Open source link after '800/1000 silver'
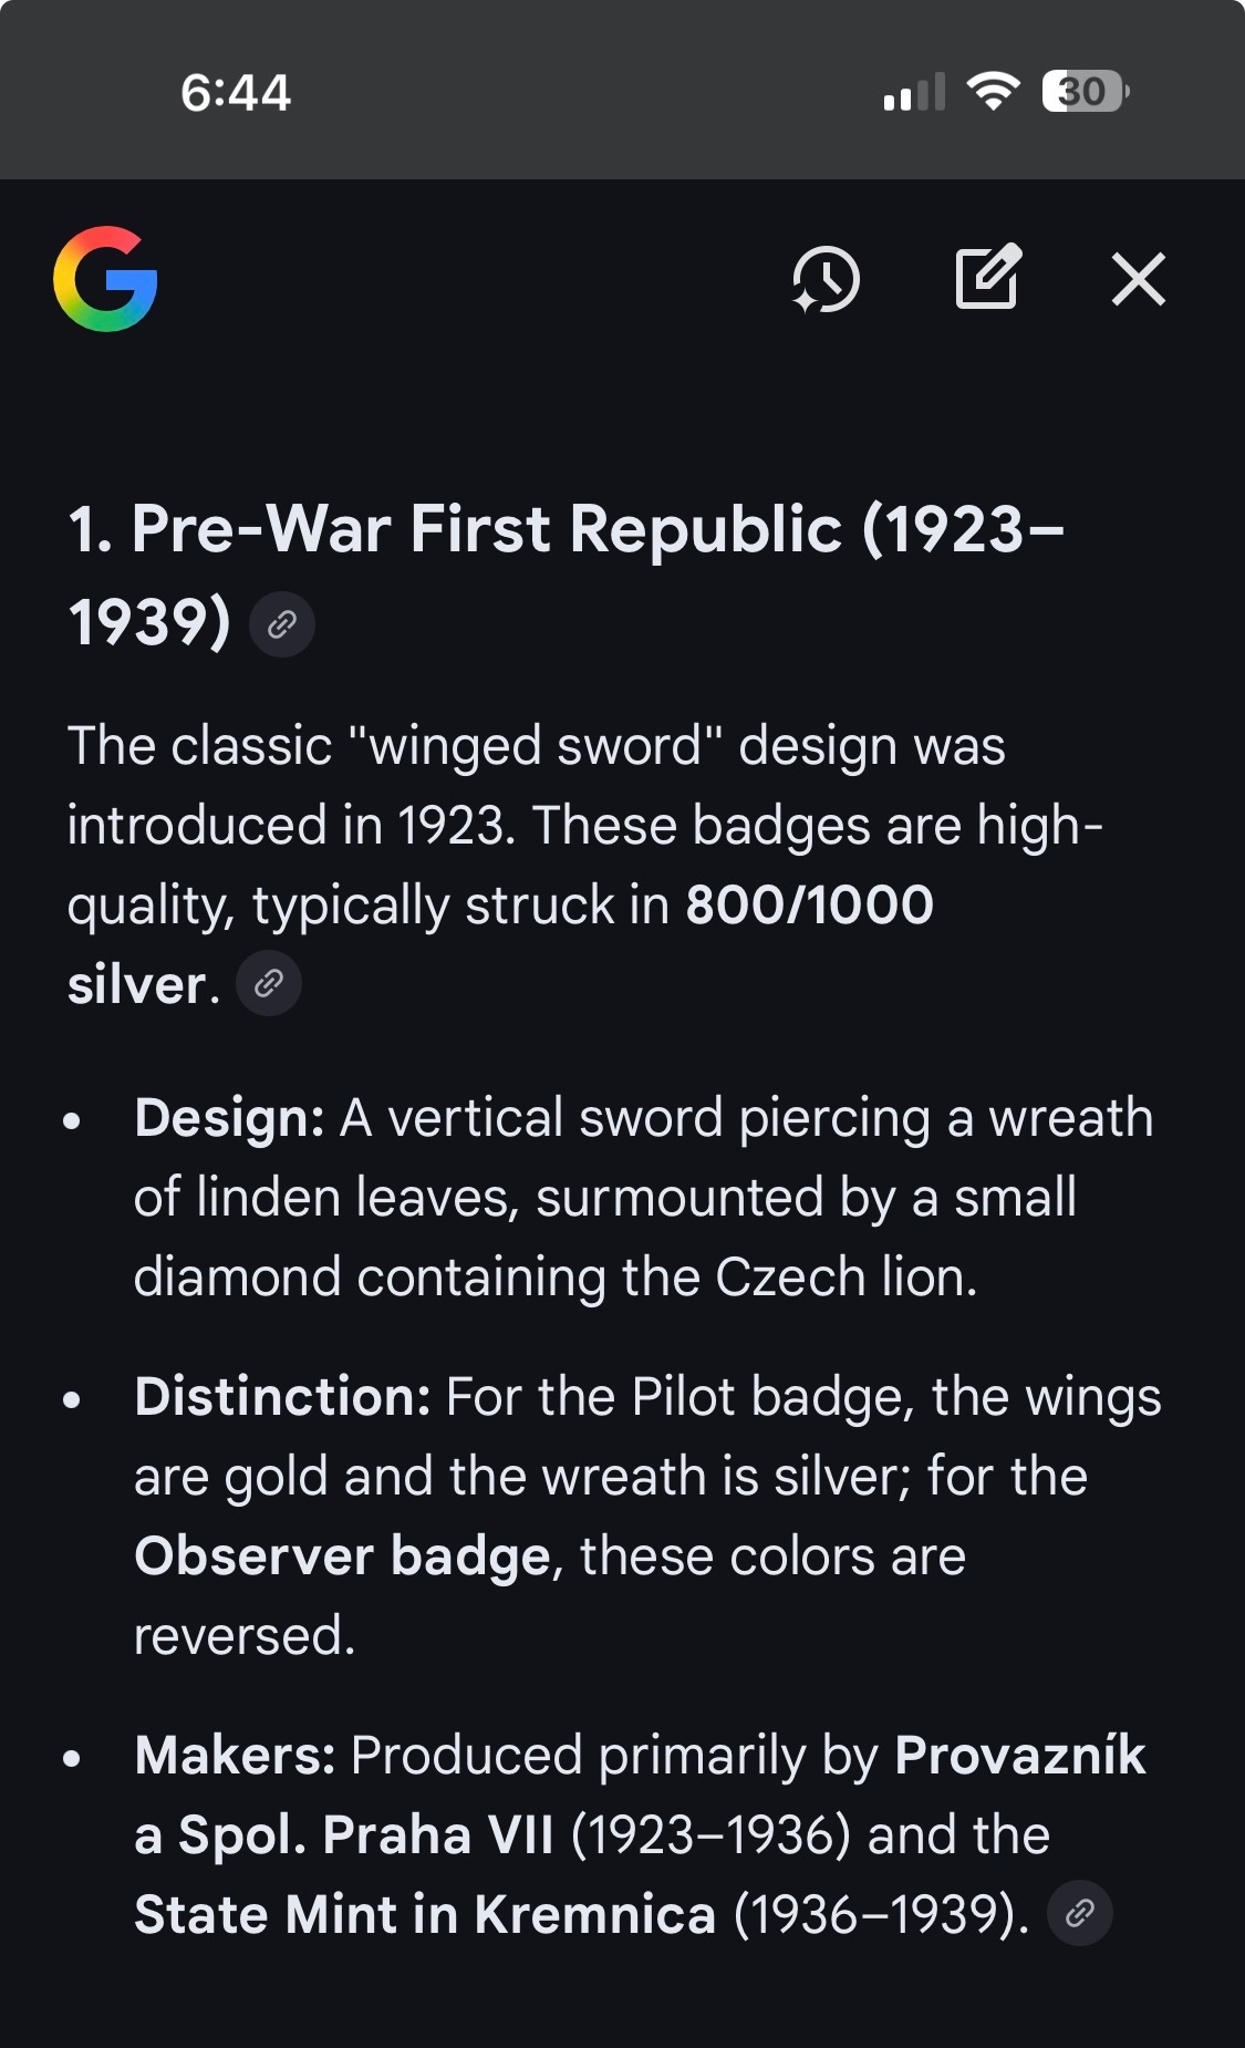 point(268,984)
